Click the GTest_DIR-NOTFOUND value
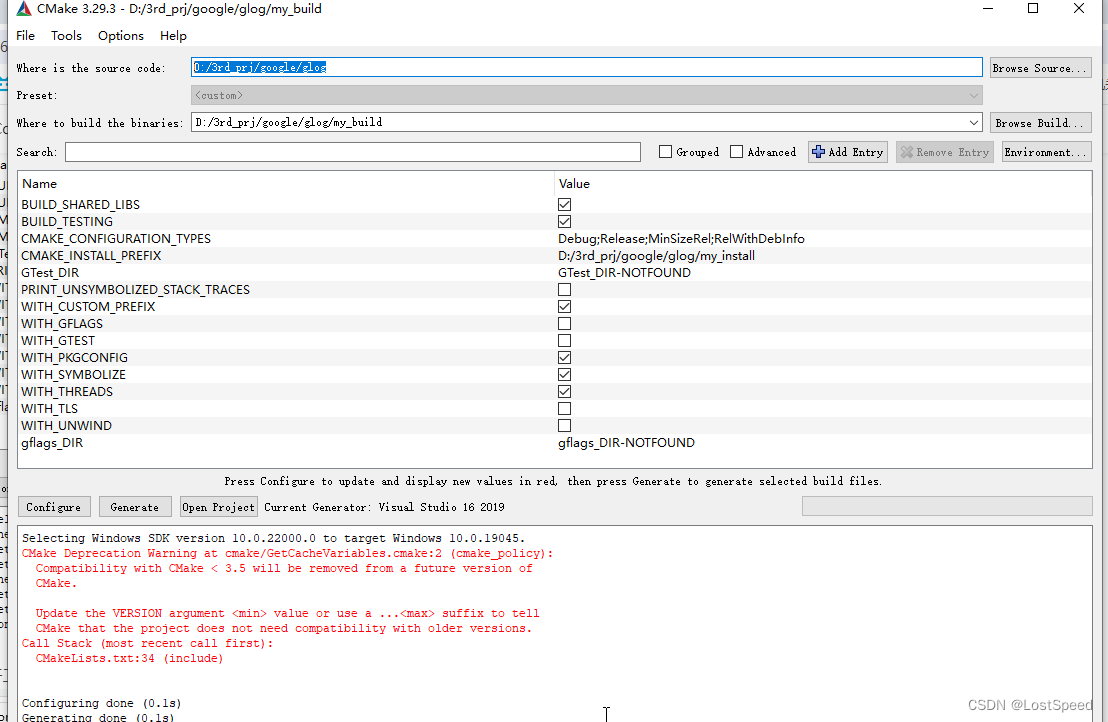Image resolution: width=1108 pixels, height=722 pixels. [x=625, y=273]
